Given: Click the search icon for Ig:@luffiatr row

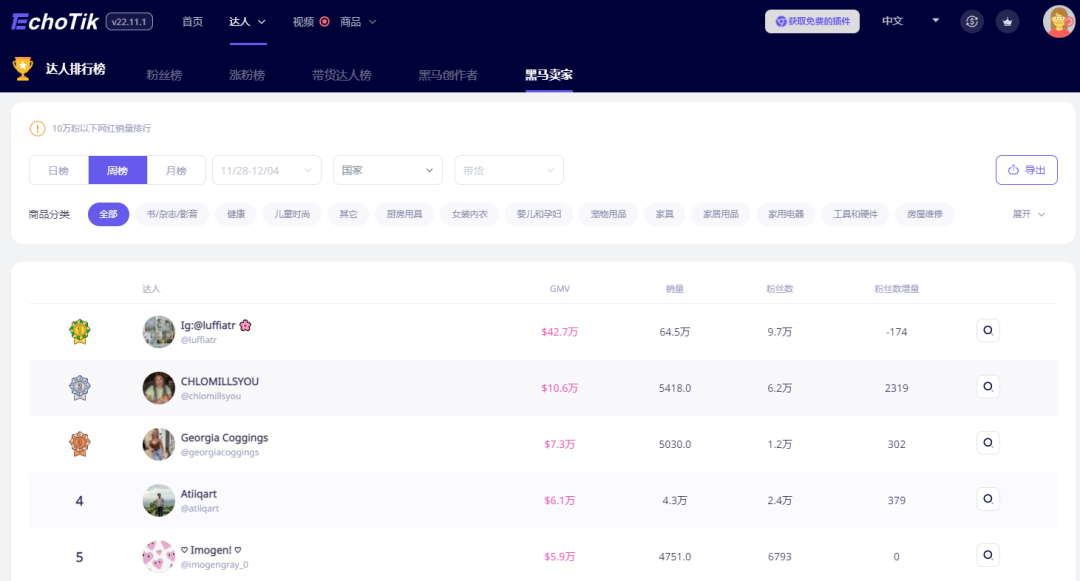Looking at the screenshot, I should (988, 330).
